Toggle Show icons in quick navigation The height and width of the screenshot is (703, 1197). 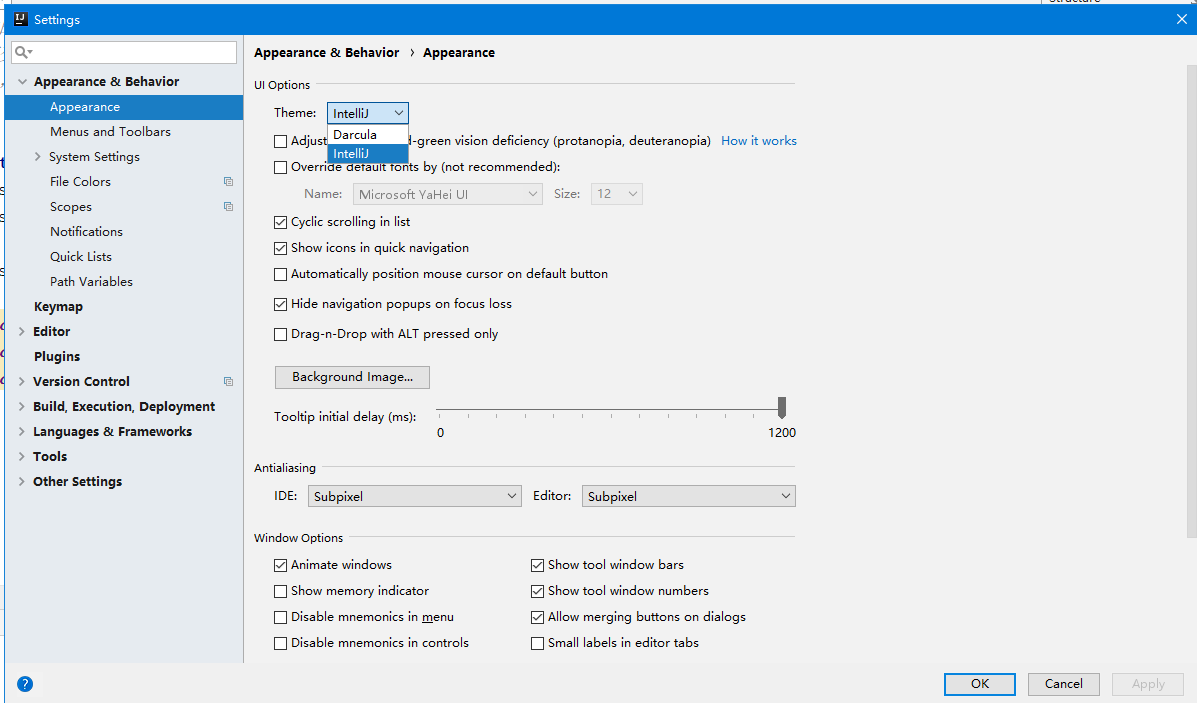click(280, 248)
